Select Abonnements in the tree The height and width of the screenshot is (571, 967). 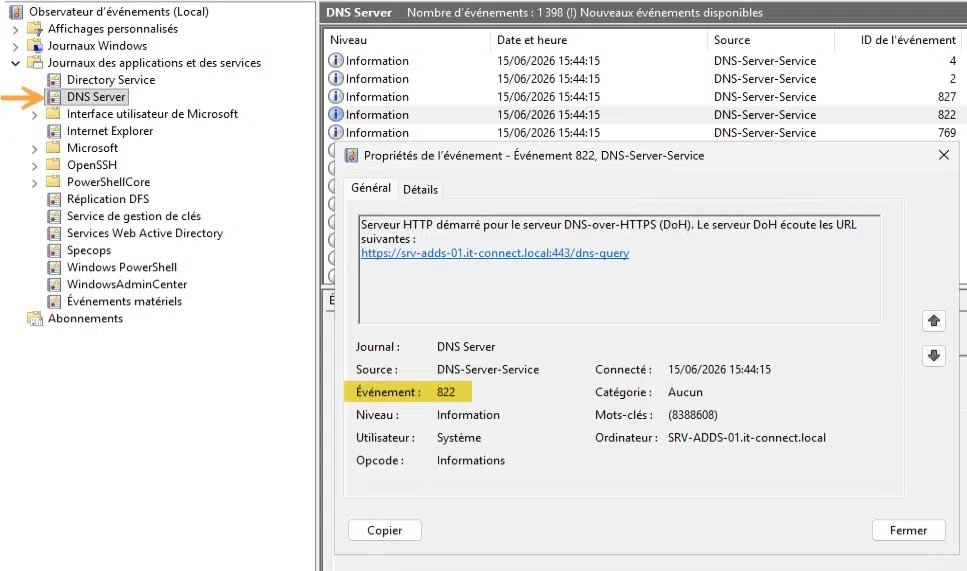(85, 319)
